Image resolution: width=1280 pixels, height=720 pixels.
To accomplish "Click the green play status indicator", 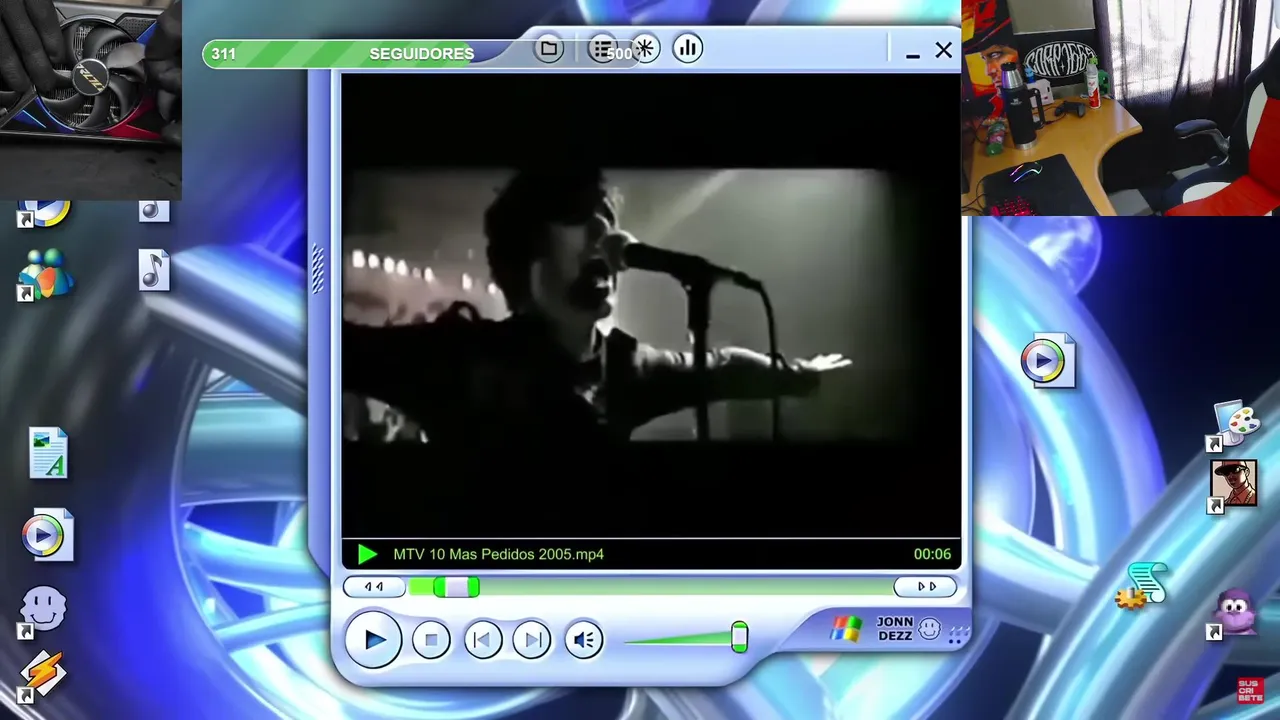I will pos(367,554).
